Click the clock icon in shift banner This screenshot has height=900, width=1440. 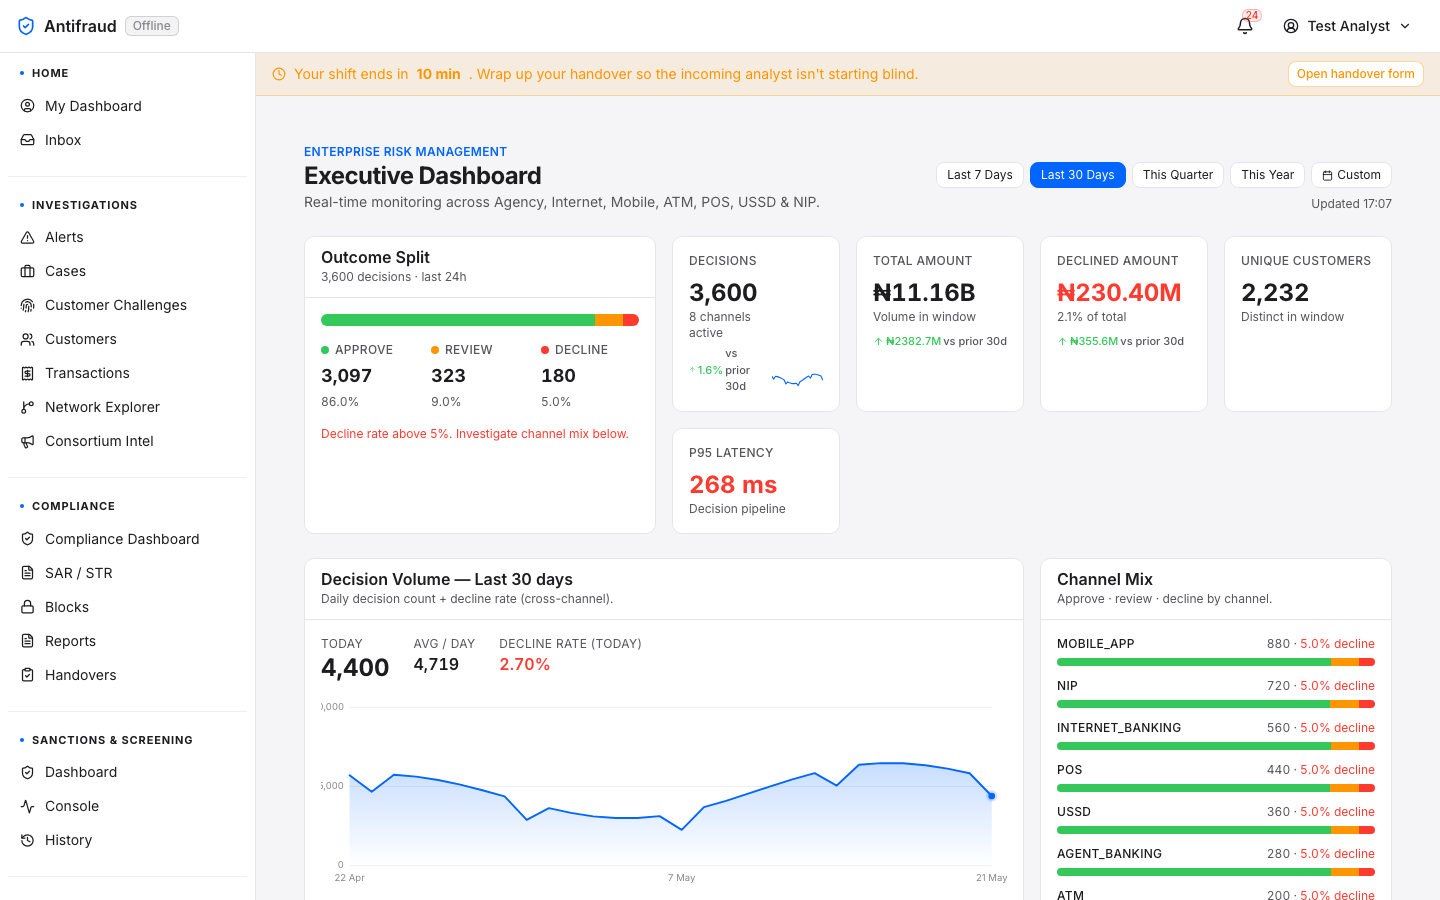click(x=279, y=74)
